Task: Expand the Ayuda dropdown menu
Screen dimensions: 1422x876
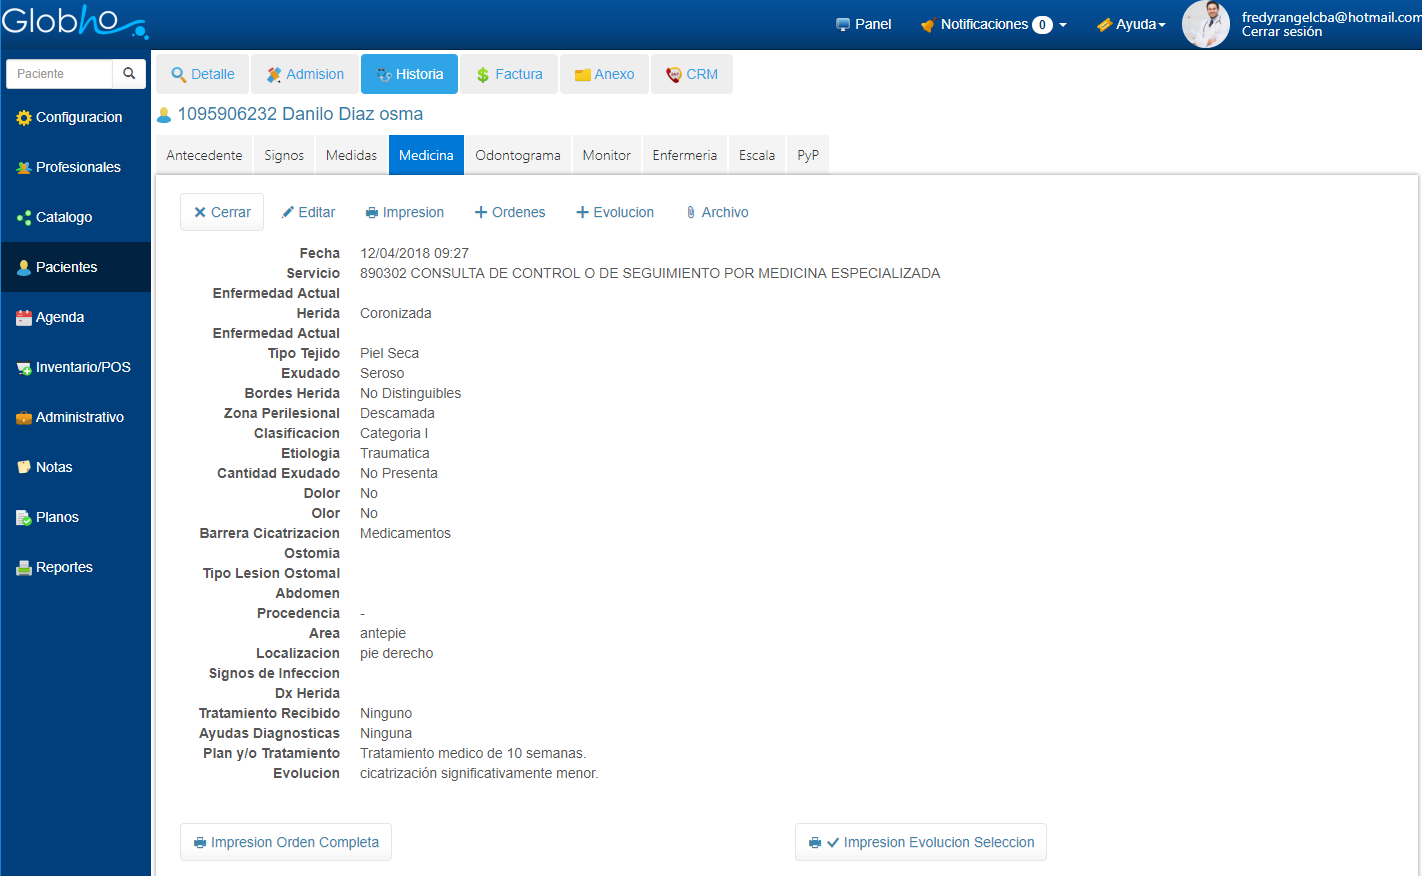Action: (1131, 24)
